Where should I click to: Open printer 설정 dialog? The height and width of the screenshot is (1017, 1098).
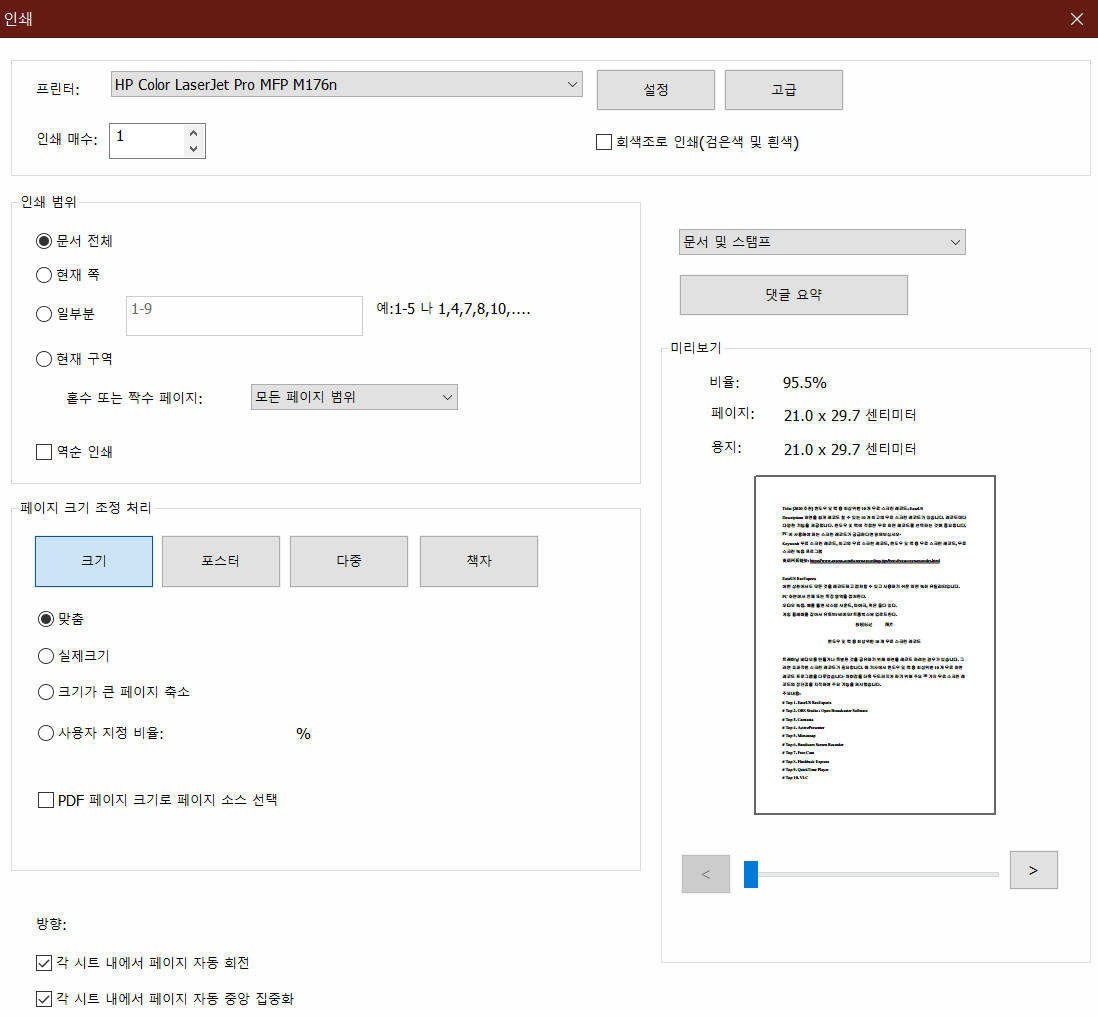(655, 89)
